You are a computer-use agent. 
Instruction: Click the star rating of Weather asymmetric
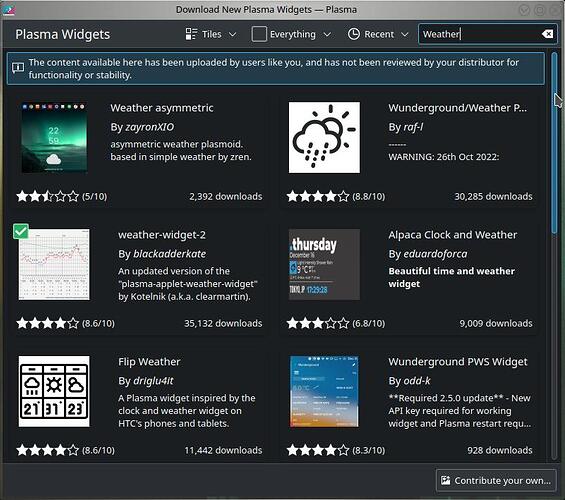48,196
